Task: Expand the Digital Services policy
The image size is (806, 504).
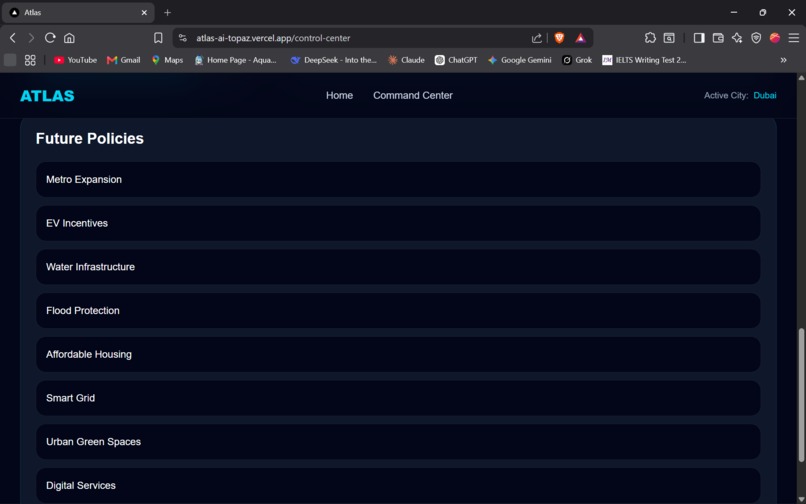Action: tap(398, 485)
